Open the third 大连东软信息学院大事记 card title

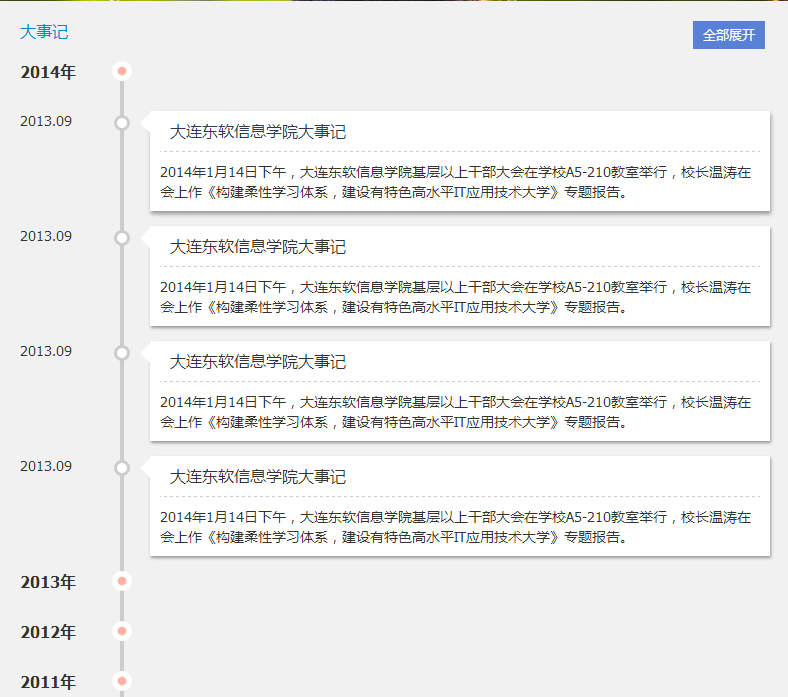pos(257,362)
